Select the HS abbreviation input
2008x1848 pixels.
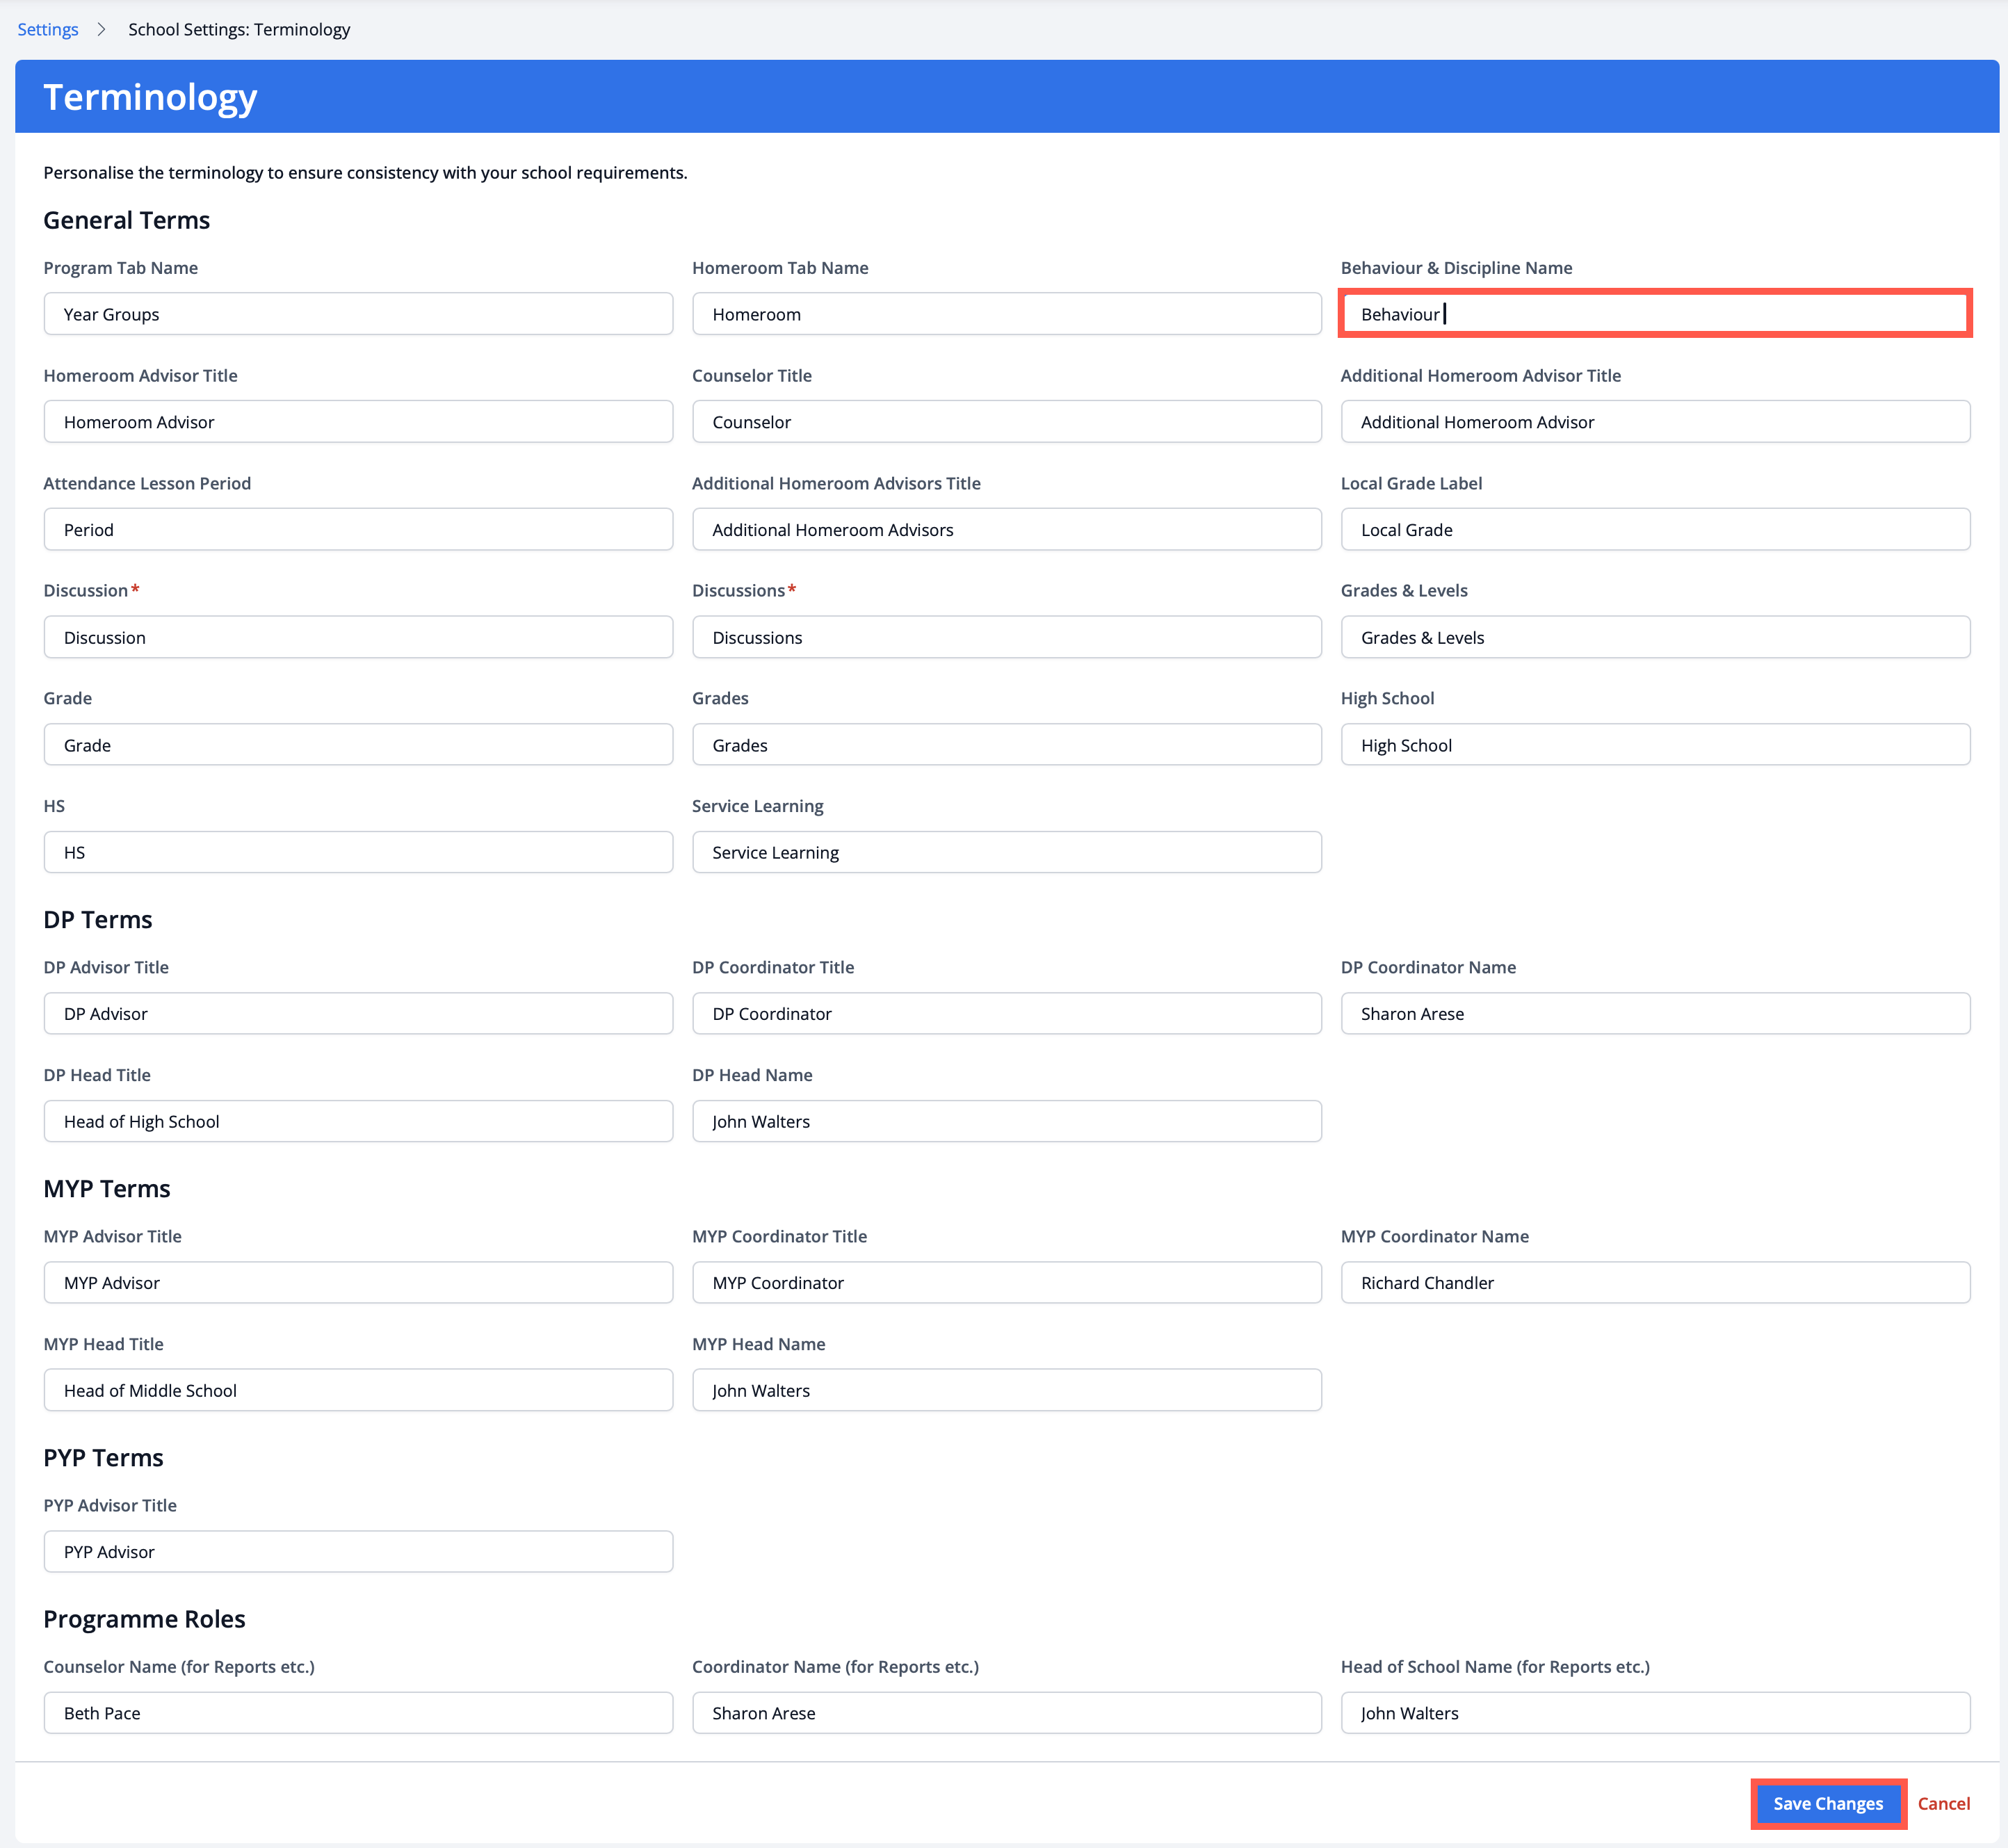tap(358, 852)
